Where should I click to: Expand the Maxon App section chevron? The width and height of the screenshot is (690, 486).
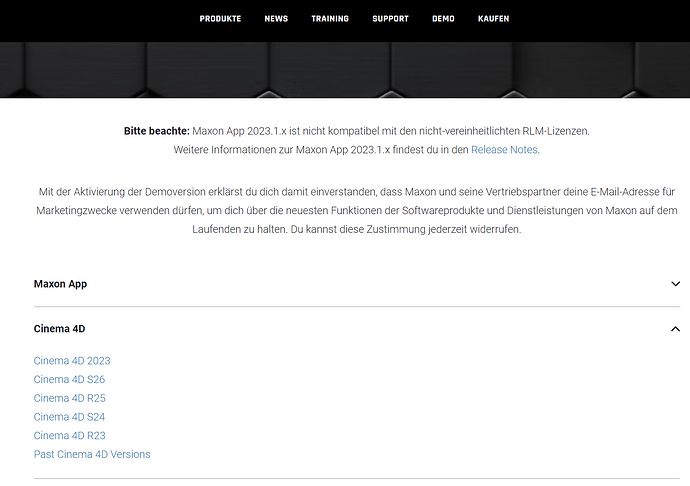point(675,284)
